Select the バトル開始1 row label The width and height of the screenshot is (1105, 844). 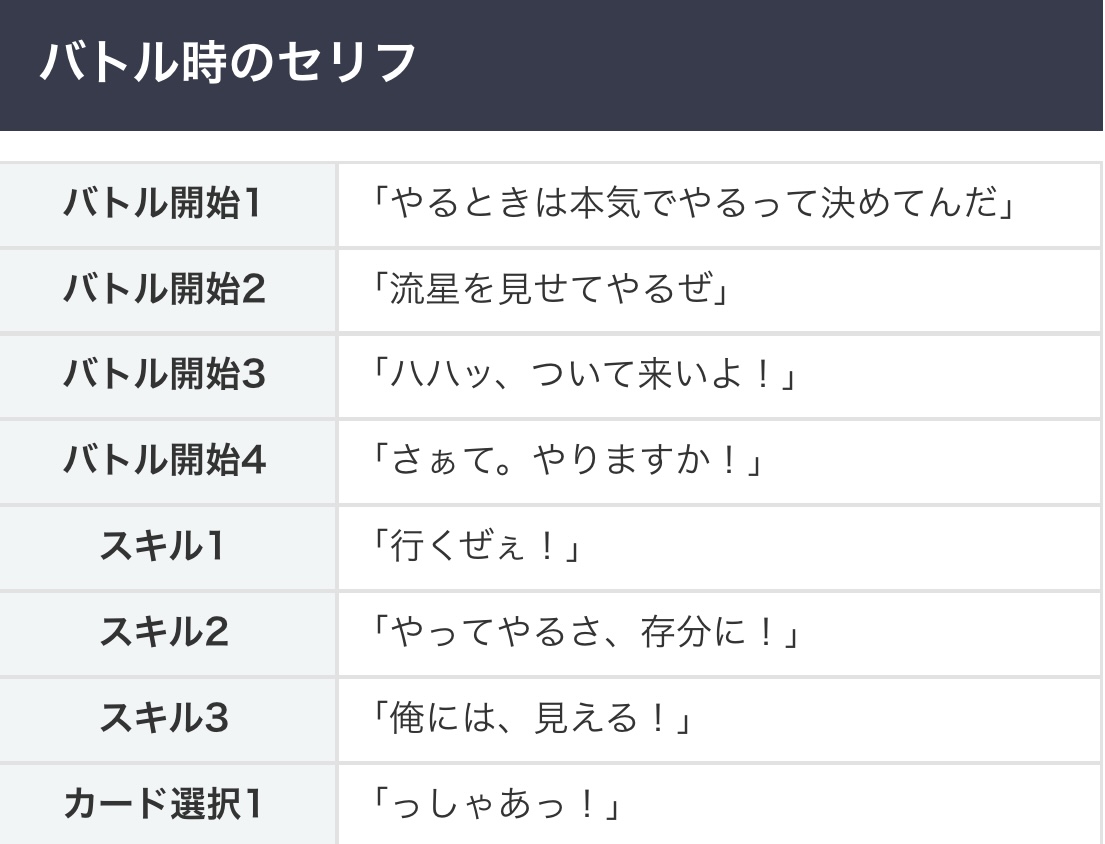tap(164, 204)
